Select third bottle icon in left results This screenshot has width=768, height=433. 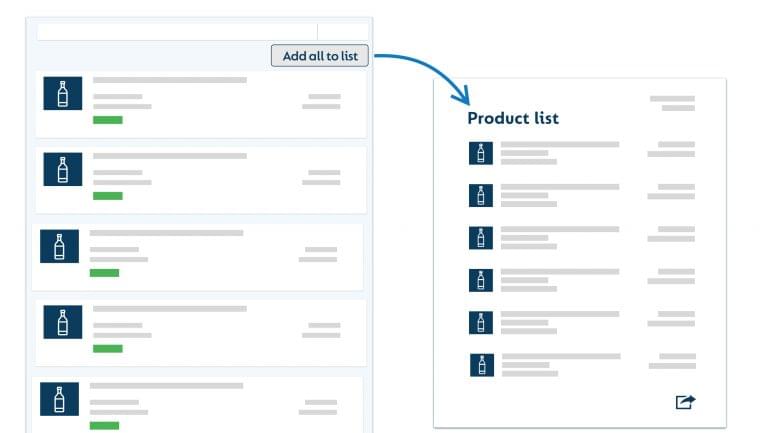tap(59, 246)
